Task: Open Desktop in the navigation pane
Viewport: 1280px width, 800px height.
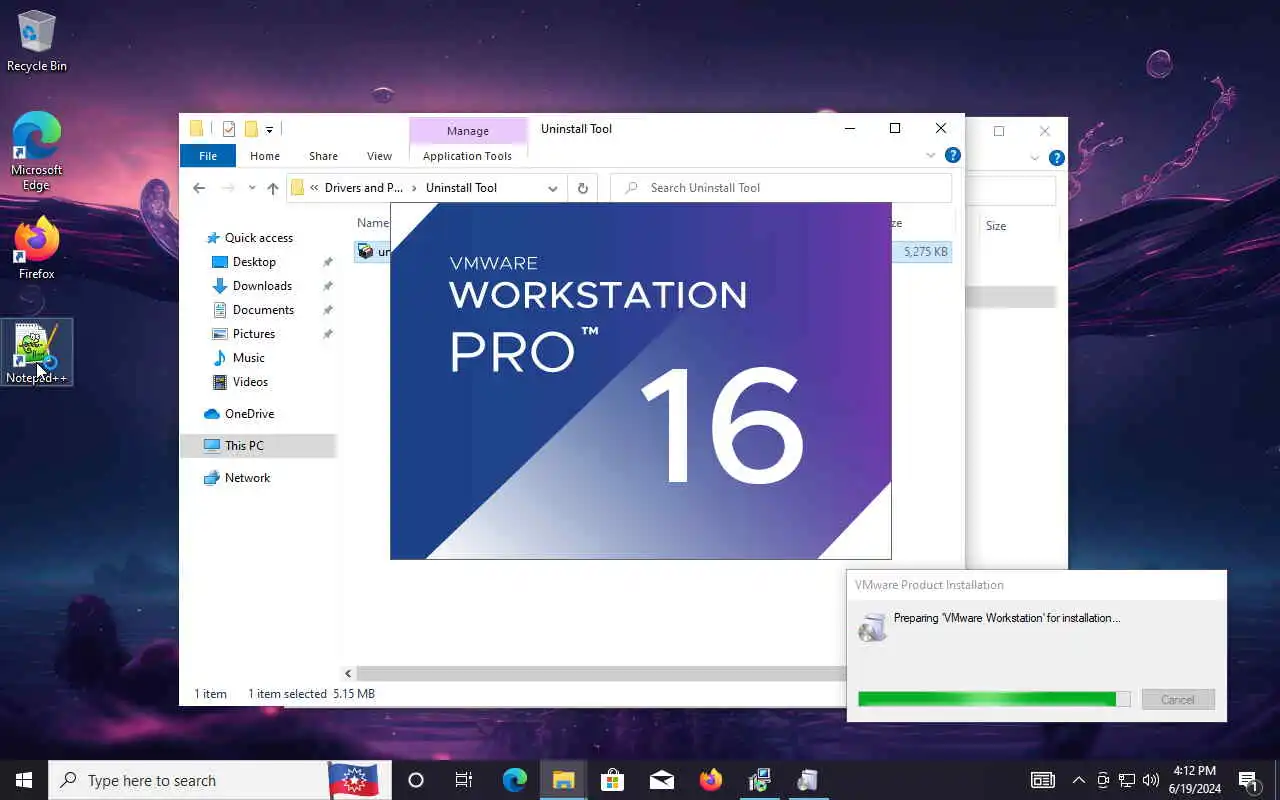Action: click(254, 262)
